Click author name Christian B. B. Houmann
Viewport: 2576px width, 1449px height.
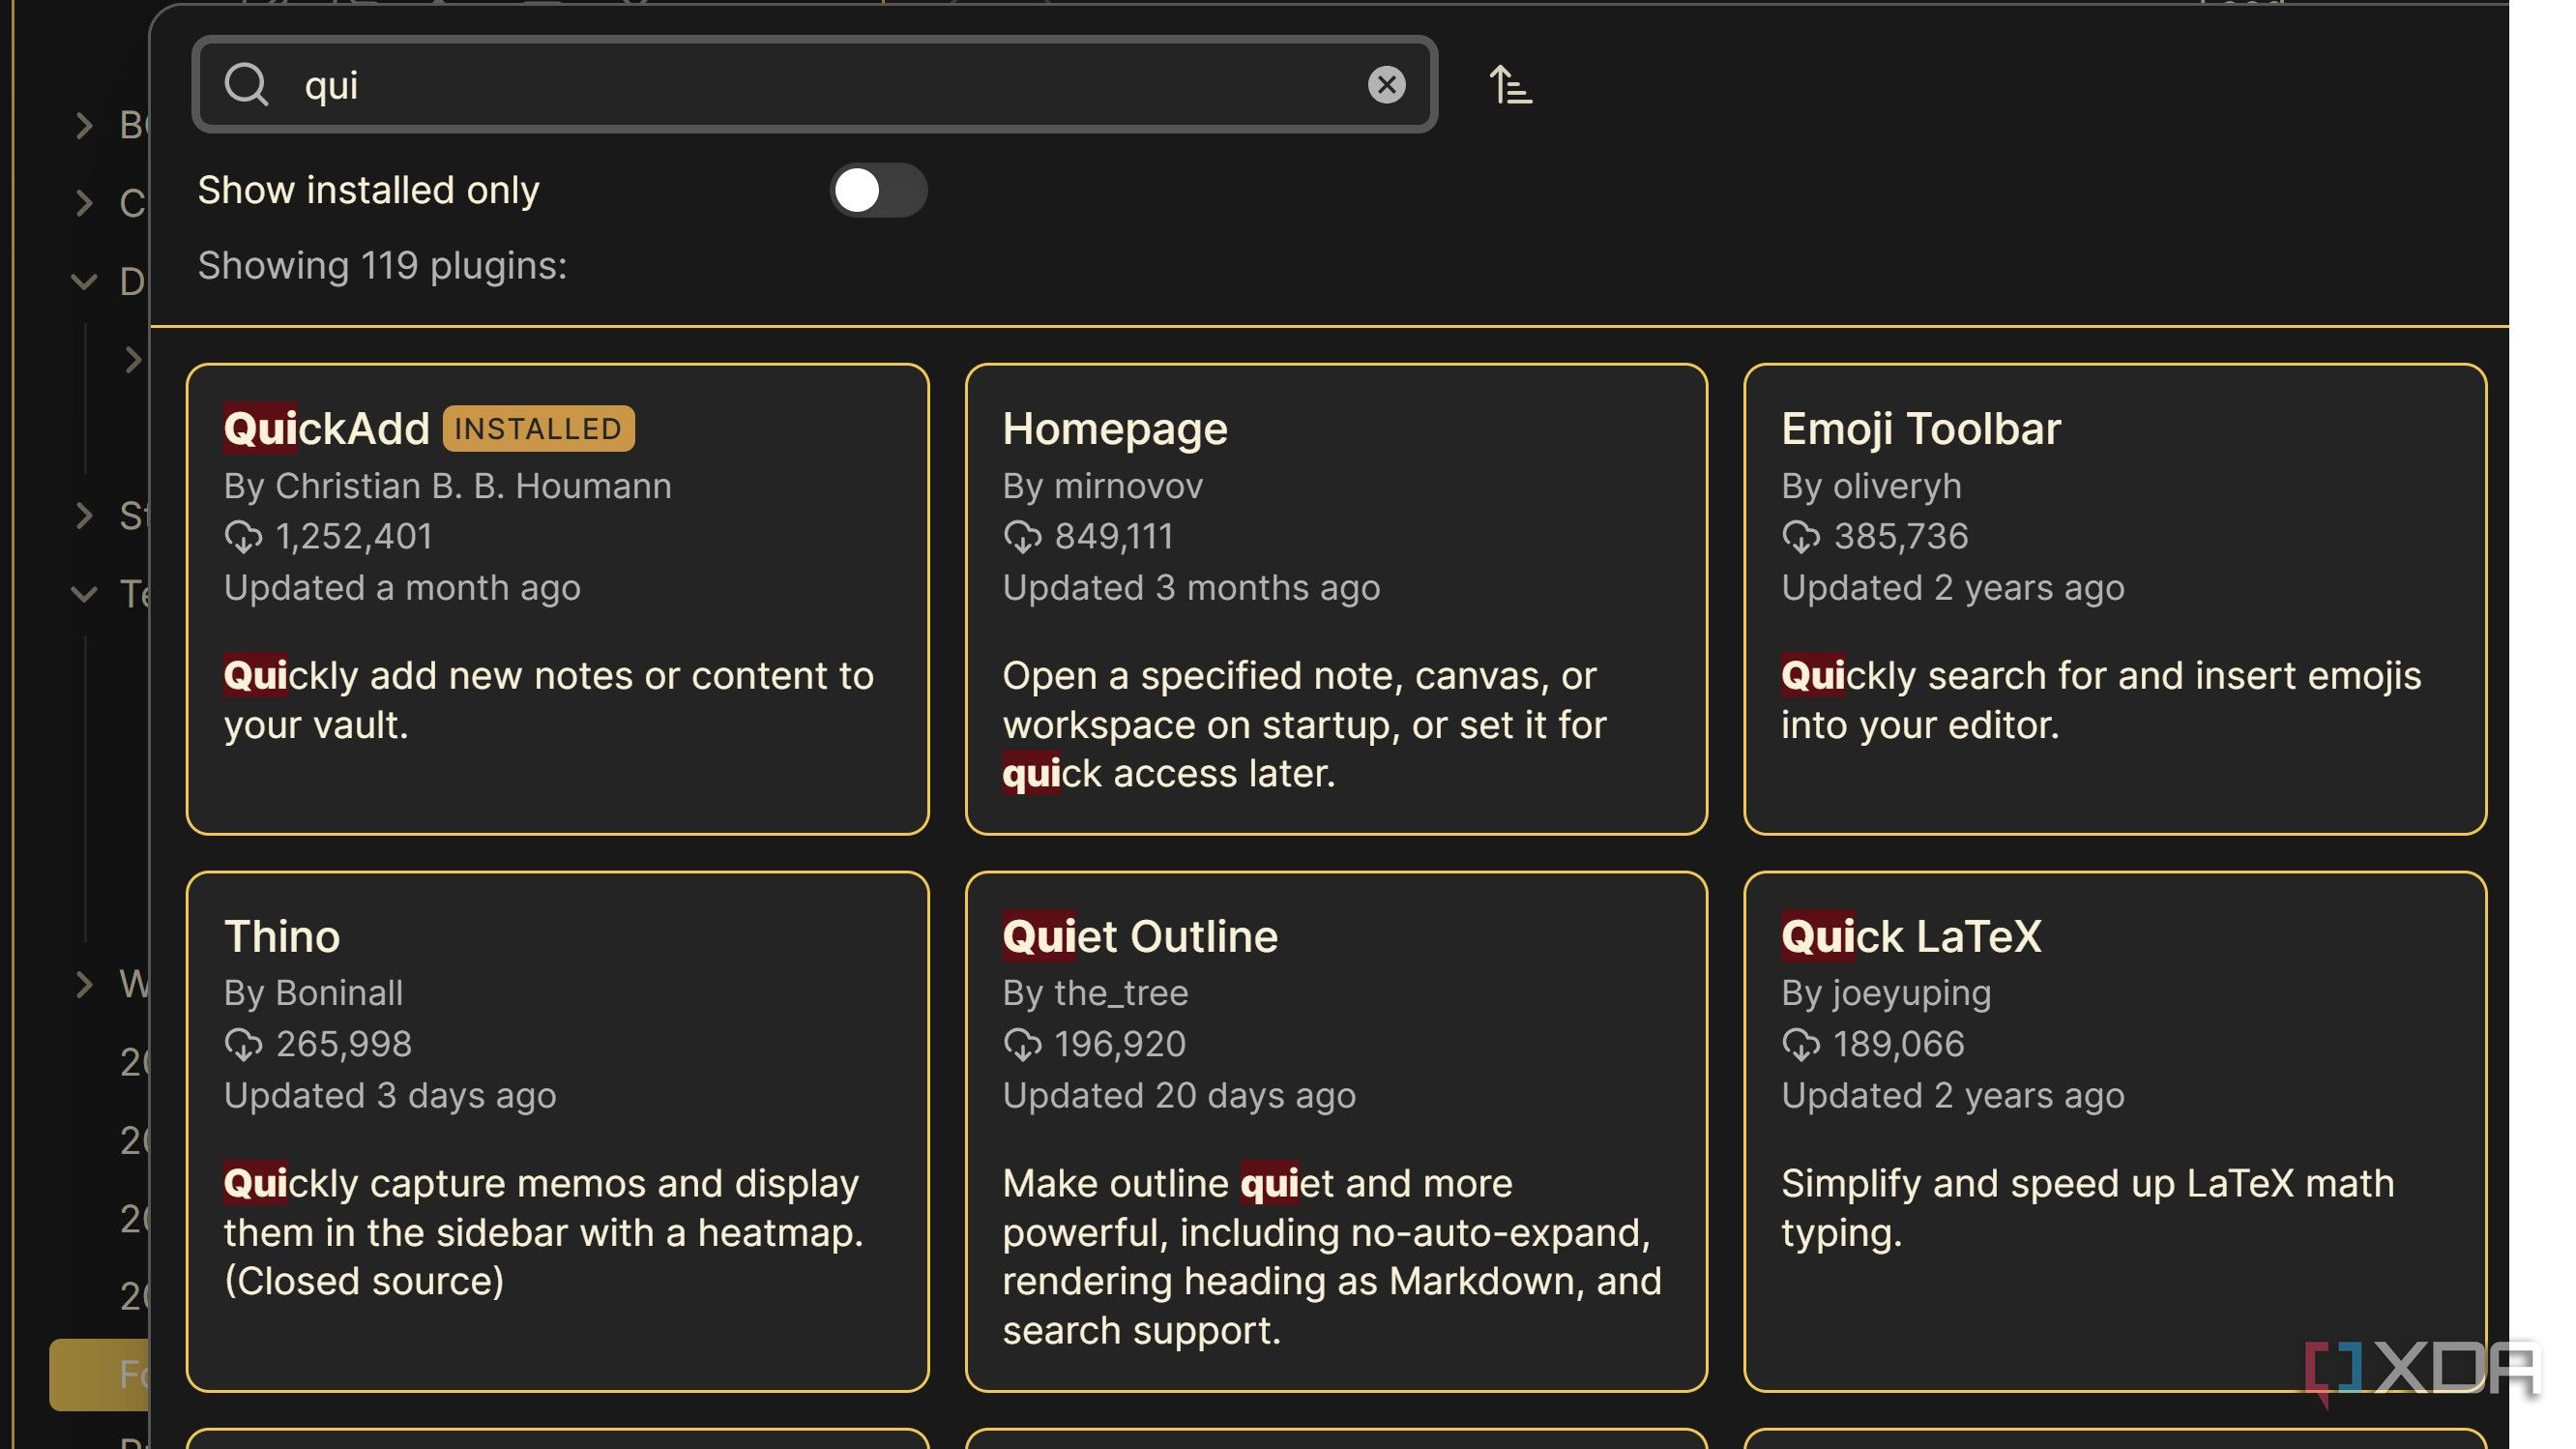pyautogui.click(x=473, y=486)
